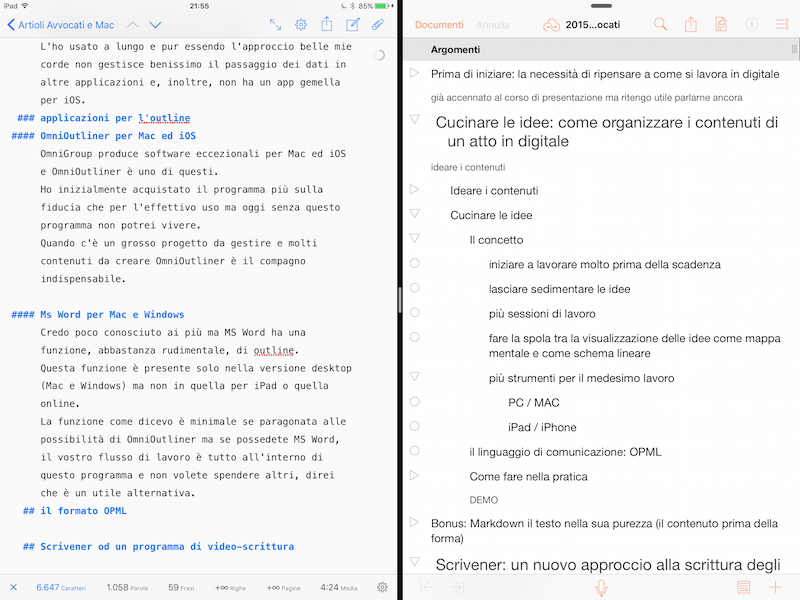Expand the Bonus: Markdown row
800x600 pixels.
(414, 522)
